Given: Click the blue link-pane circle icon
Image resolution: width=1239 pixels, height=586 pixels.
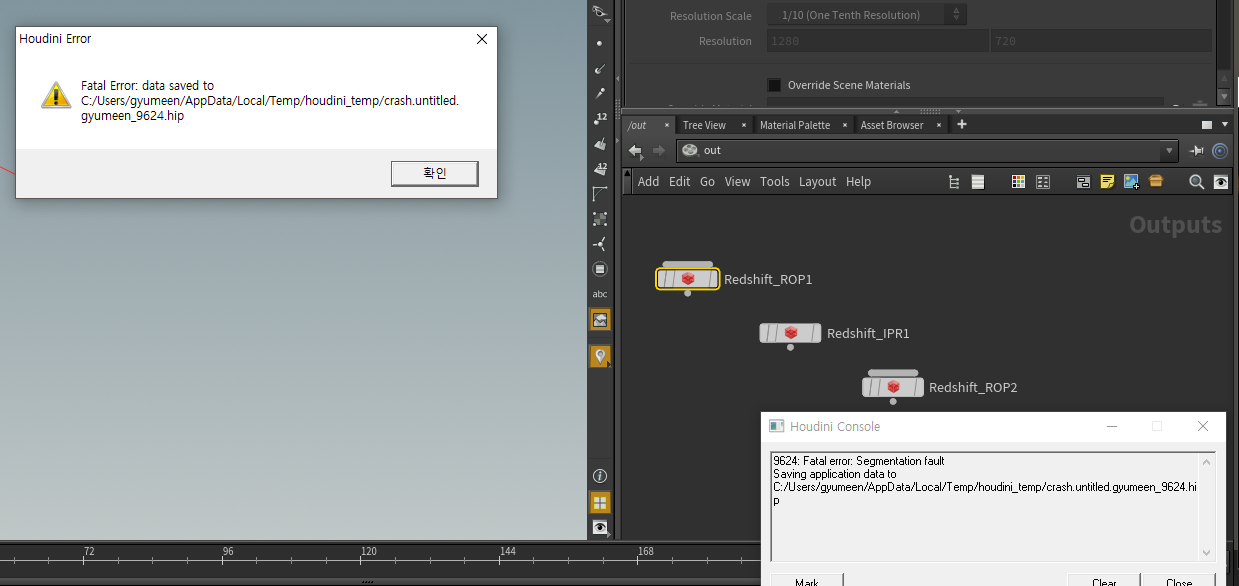Looking at the screenshot, I should tap(1220, 151).
